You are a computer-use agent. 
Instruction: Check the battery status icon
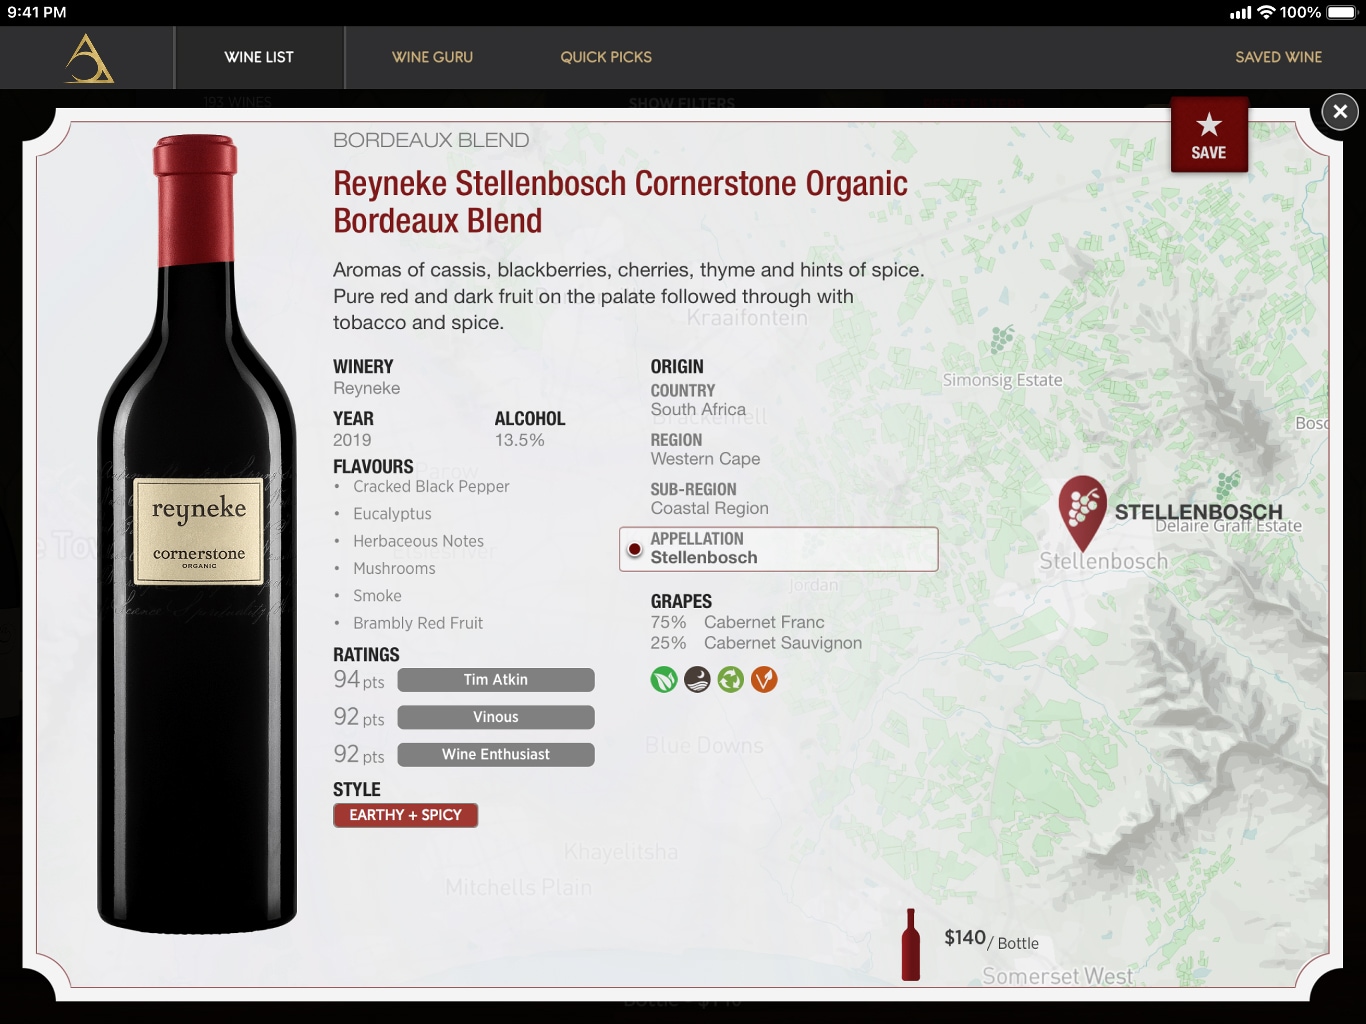coord(1342,12)
